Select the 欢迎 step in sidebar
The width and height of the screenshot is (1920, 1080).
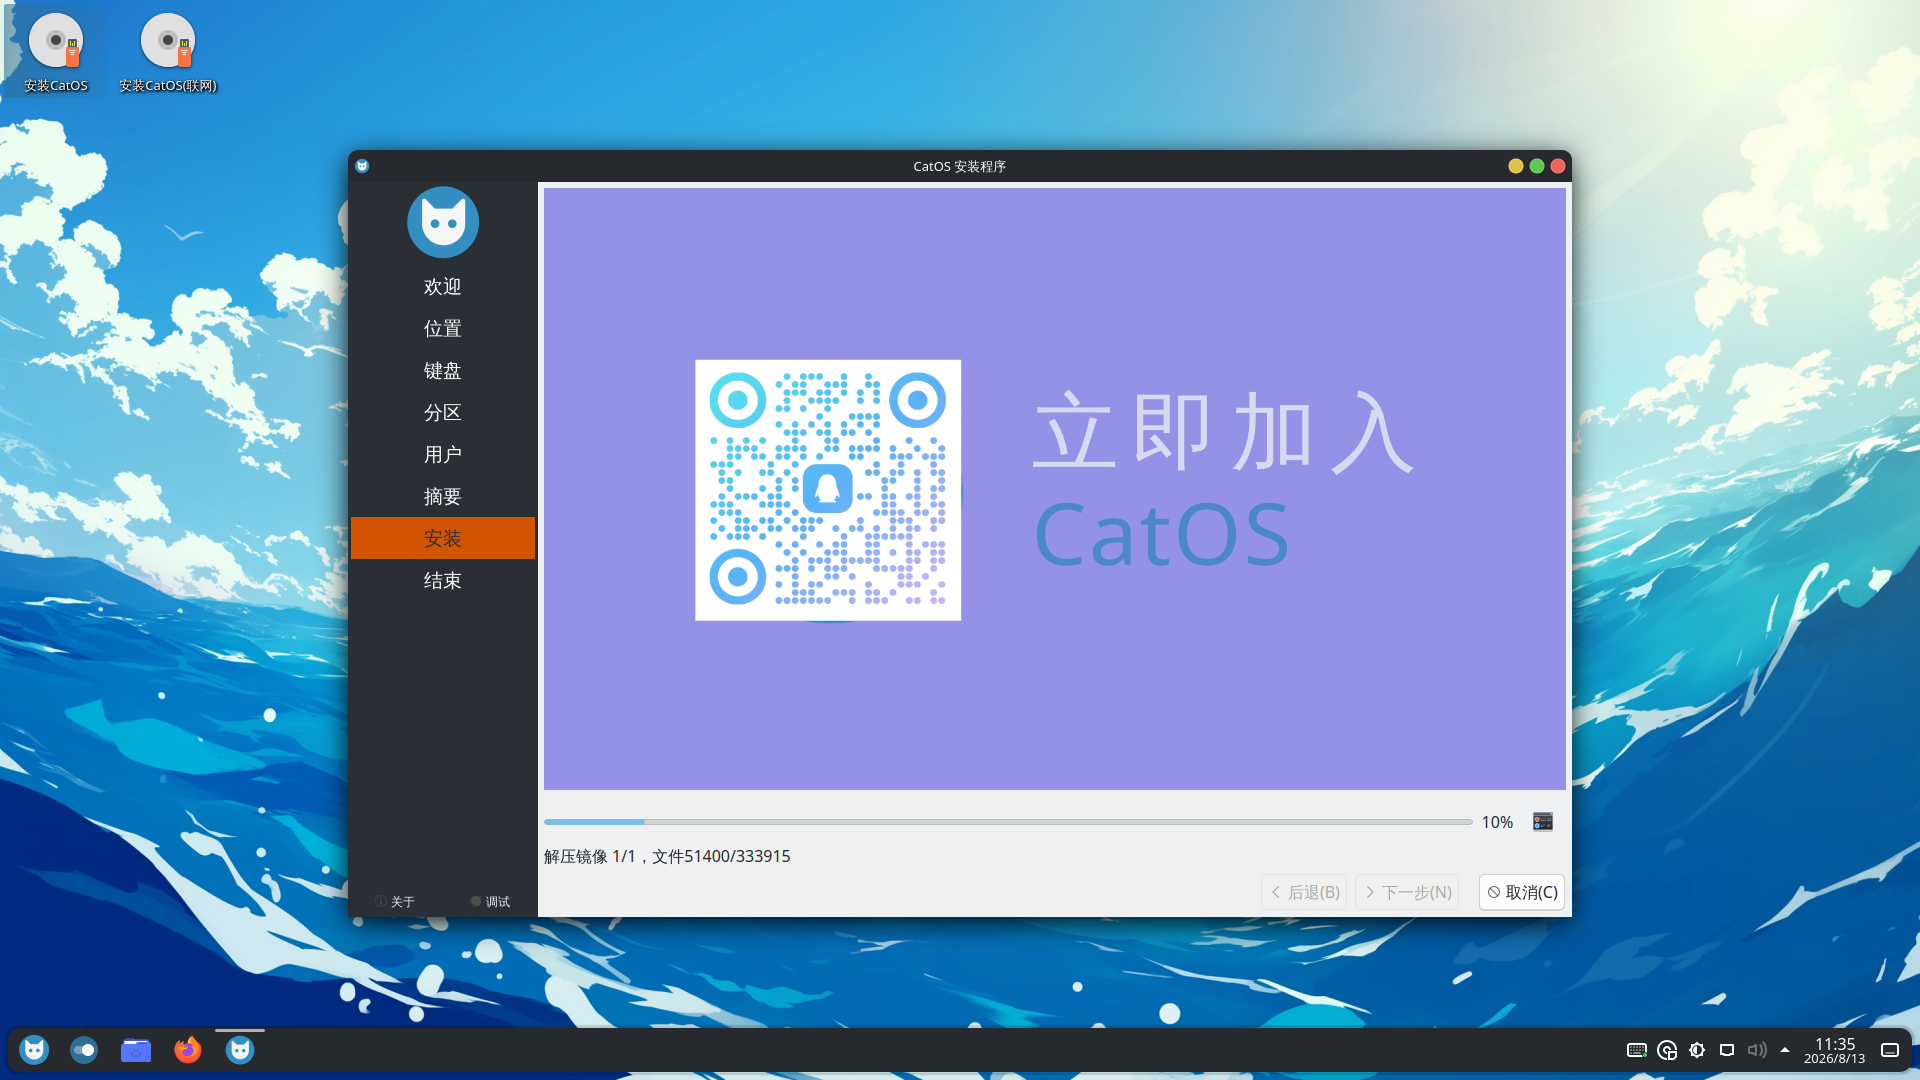(443, 287)
